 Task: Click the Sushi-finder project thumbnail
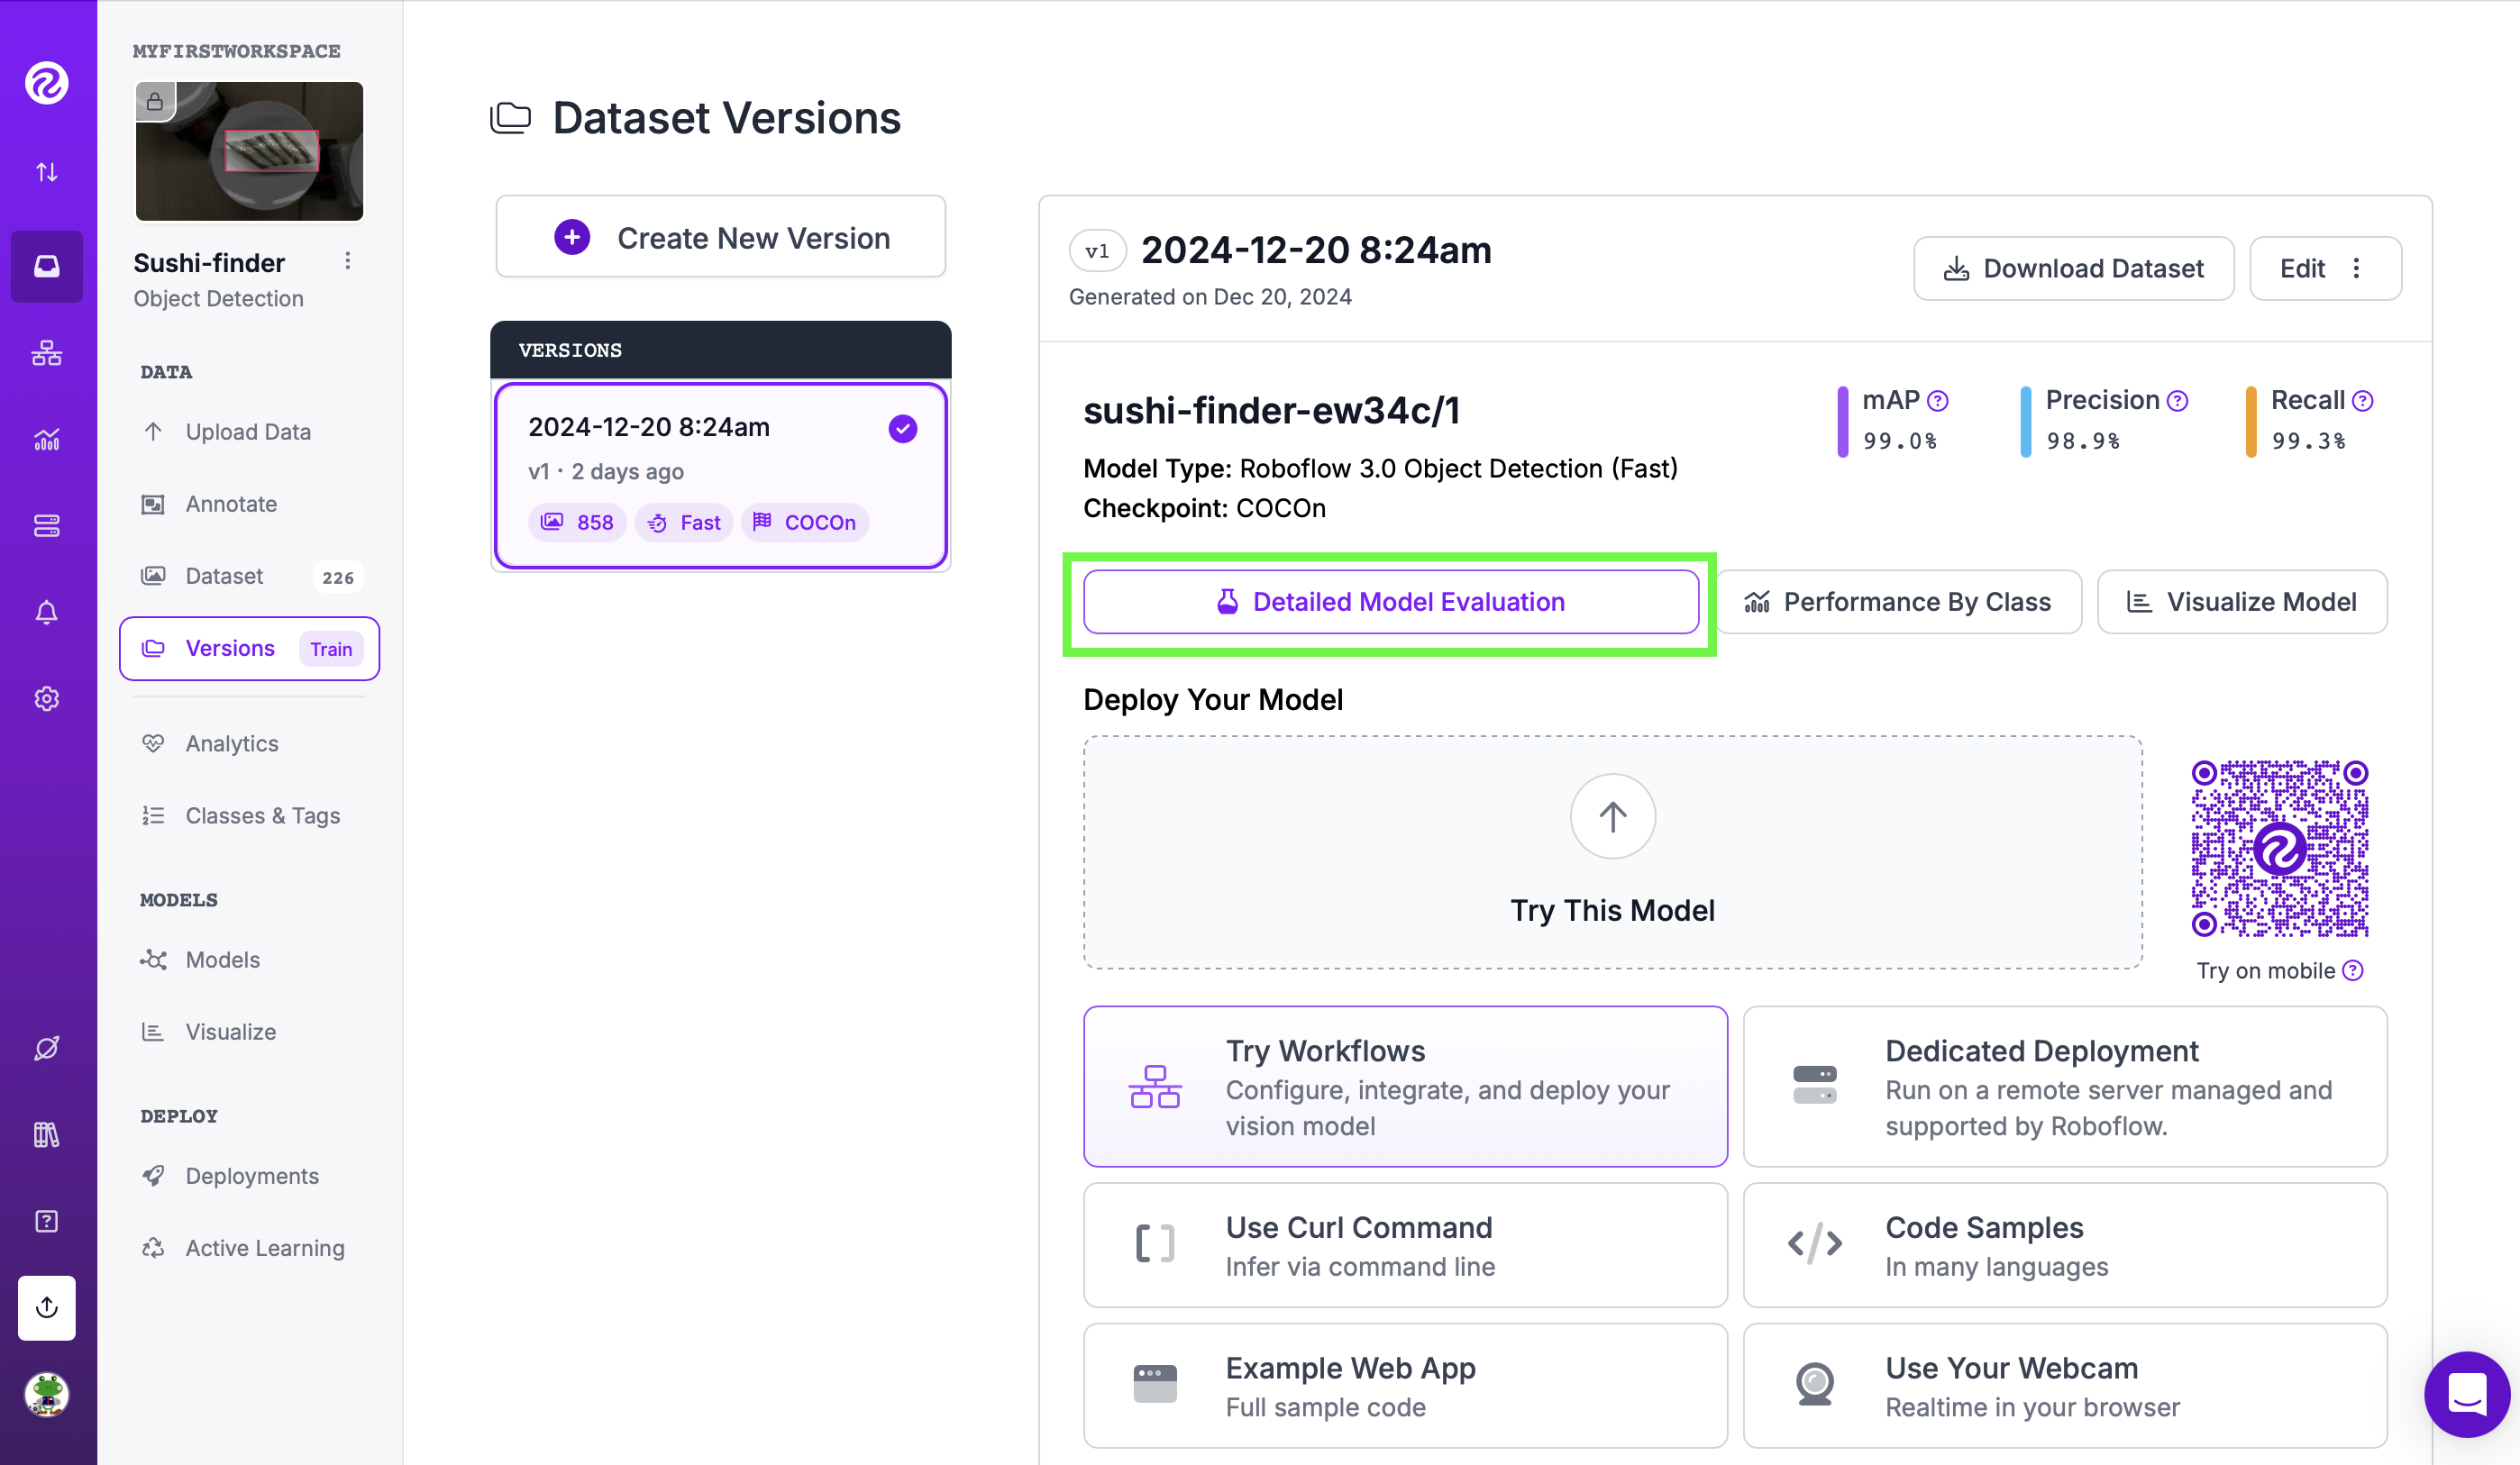click(x=249, y=151)
